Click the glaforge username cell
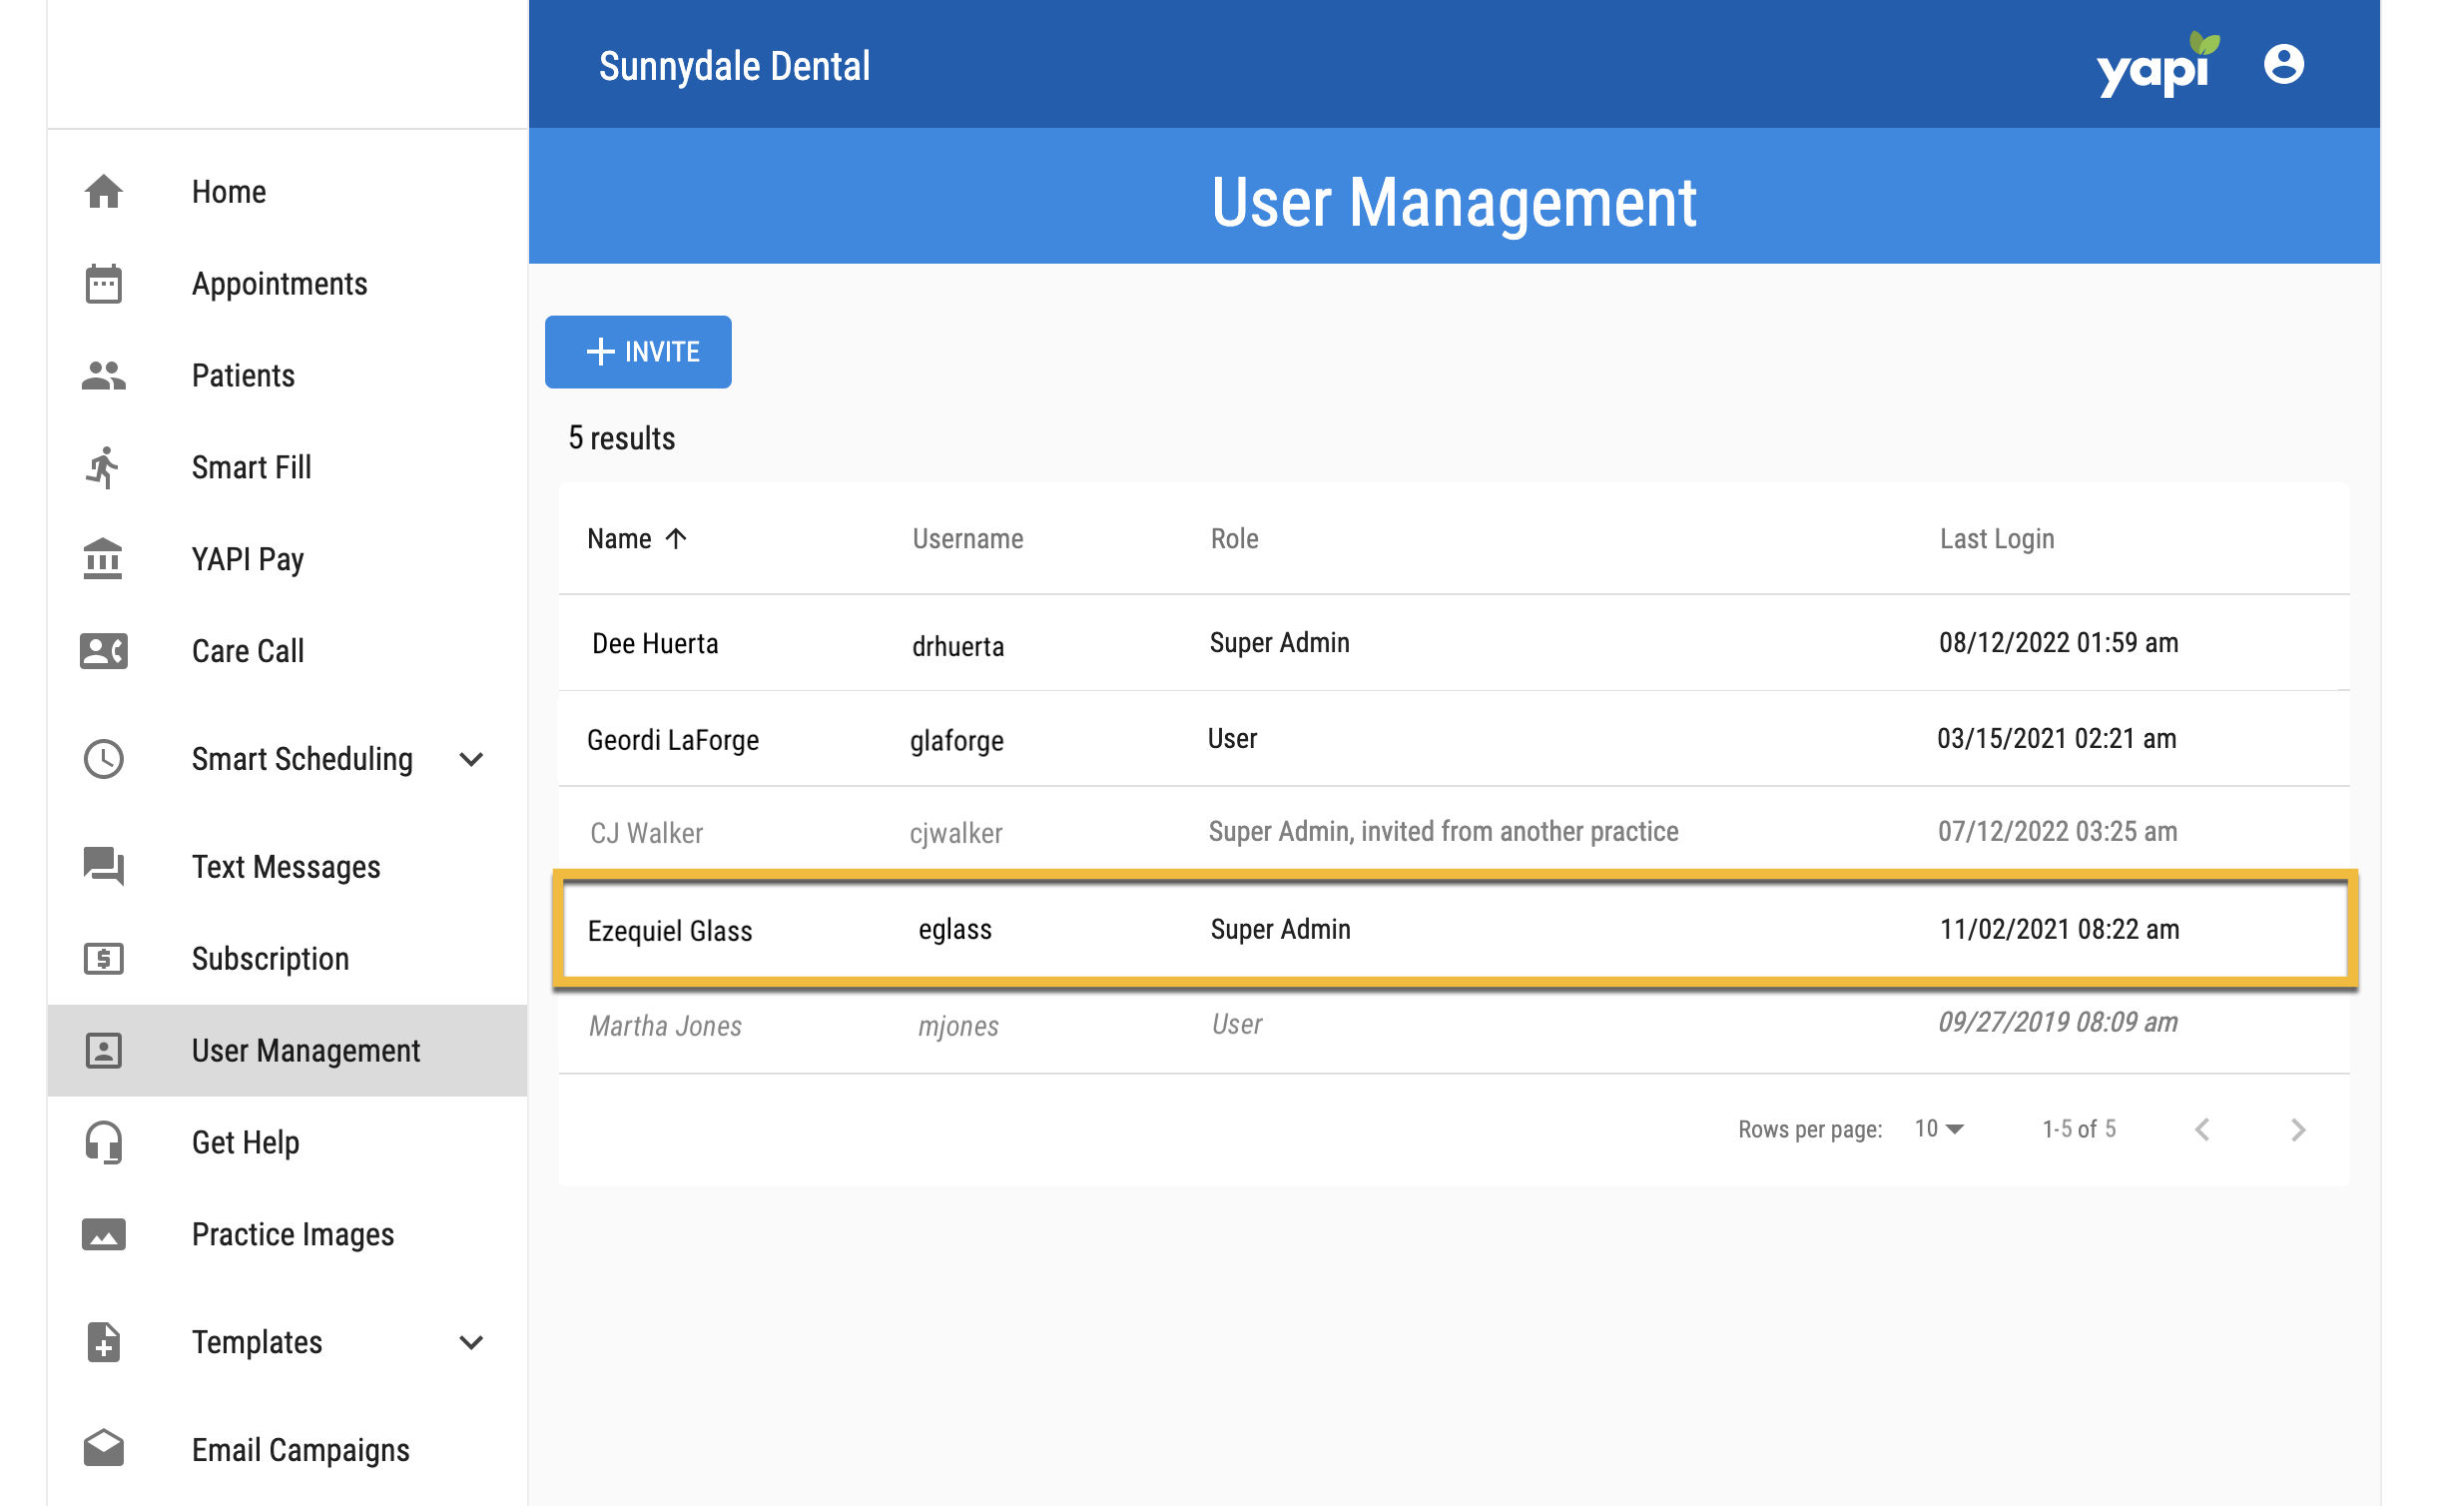This screenshot has height=1506, width=2464. click(x=956, y=741)
